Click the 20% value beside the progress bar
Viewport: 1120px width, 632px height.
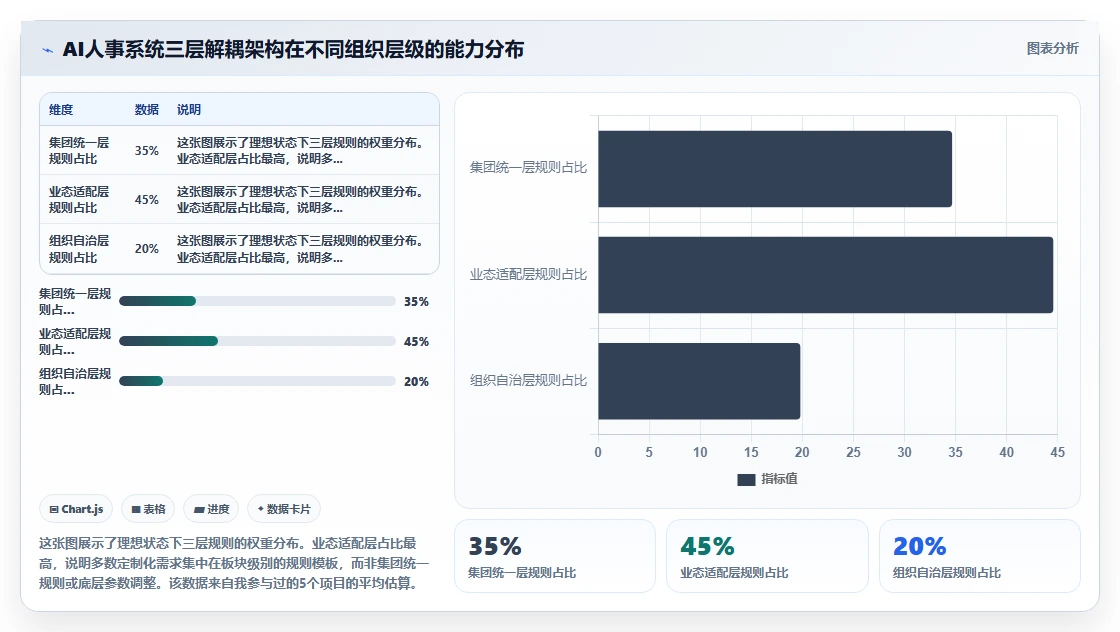point(416,382)
